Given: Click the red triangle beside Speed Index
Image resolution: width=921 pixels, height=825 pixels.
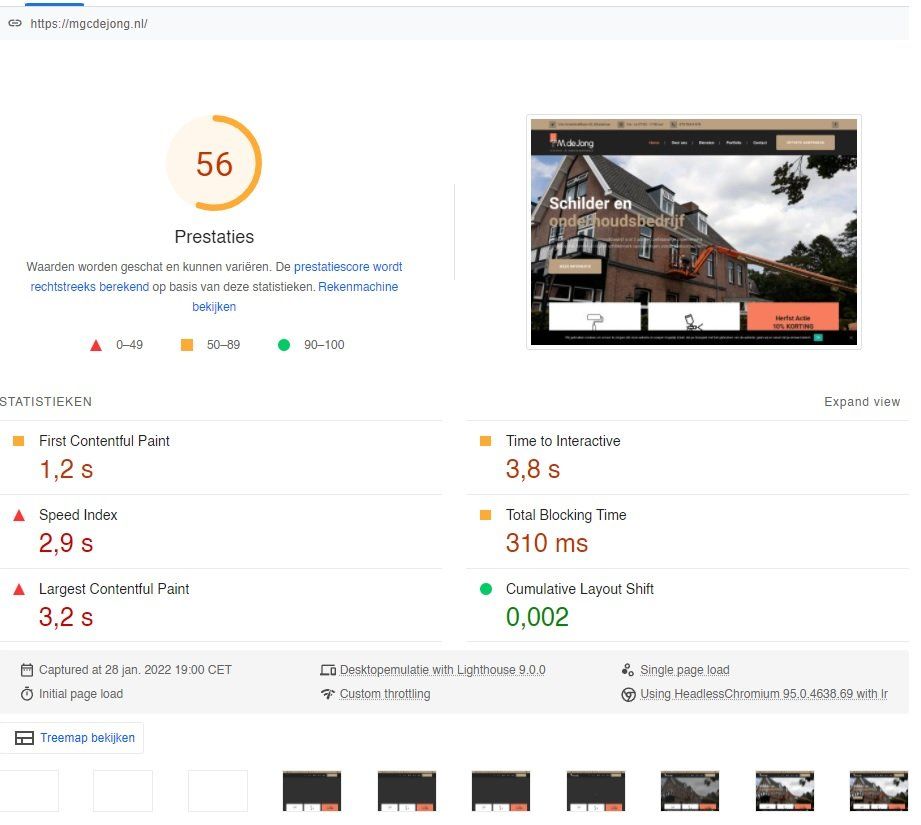Looking at the screenshot, I should click(x=17, y=514).
